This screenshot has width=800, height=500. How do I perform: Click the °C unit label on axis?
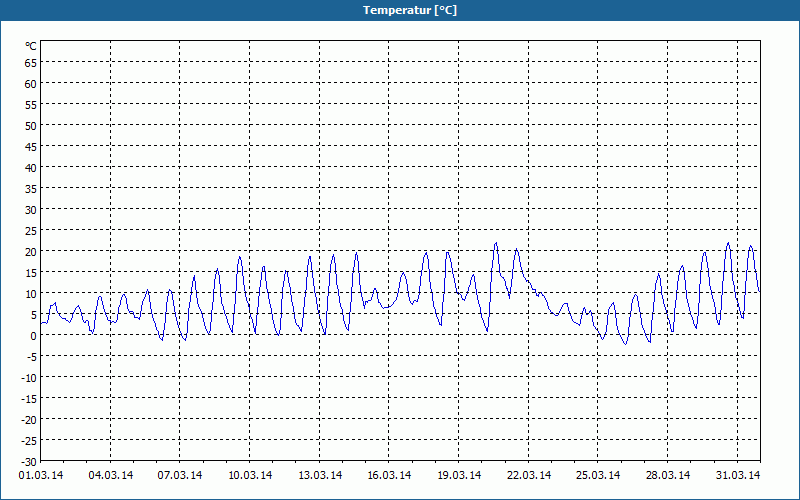31,46
